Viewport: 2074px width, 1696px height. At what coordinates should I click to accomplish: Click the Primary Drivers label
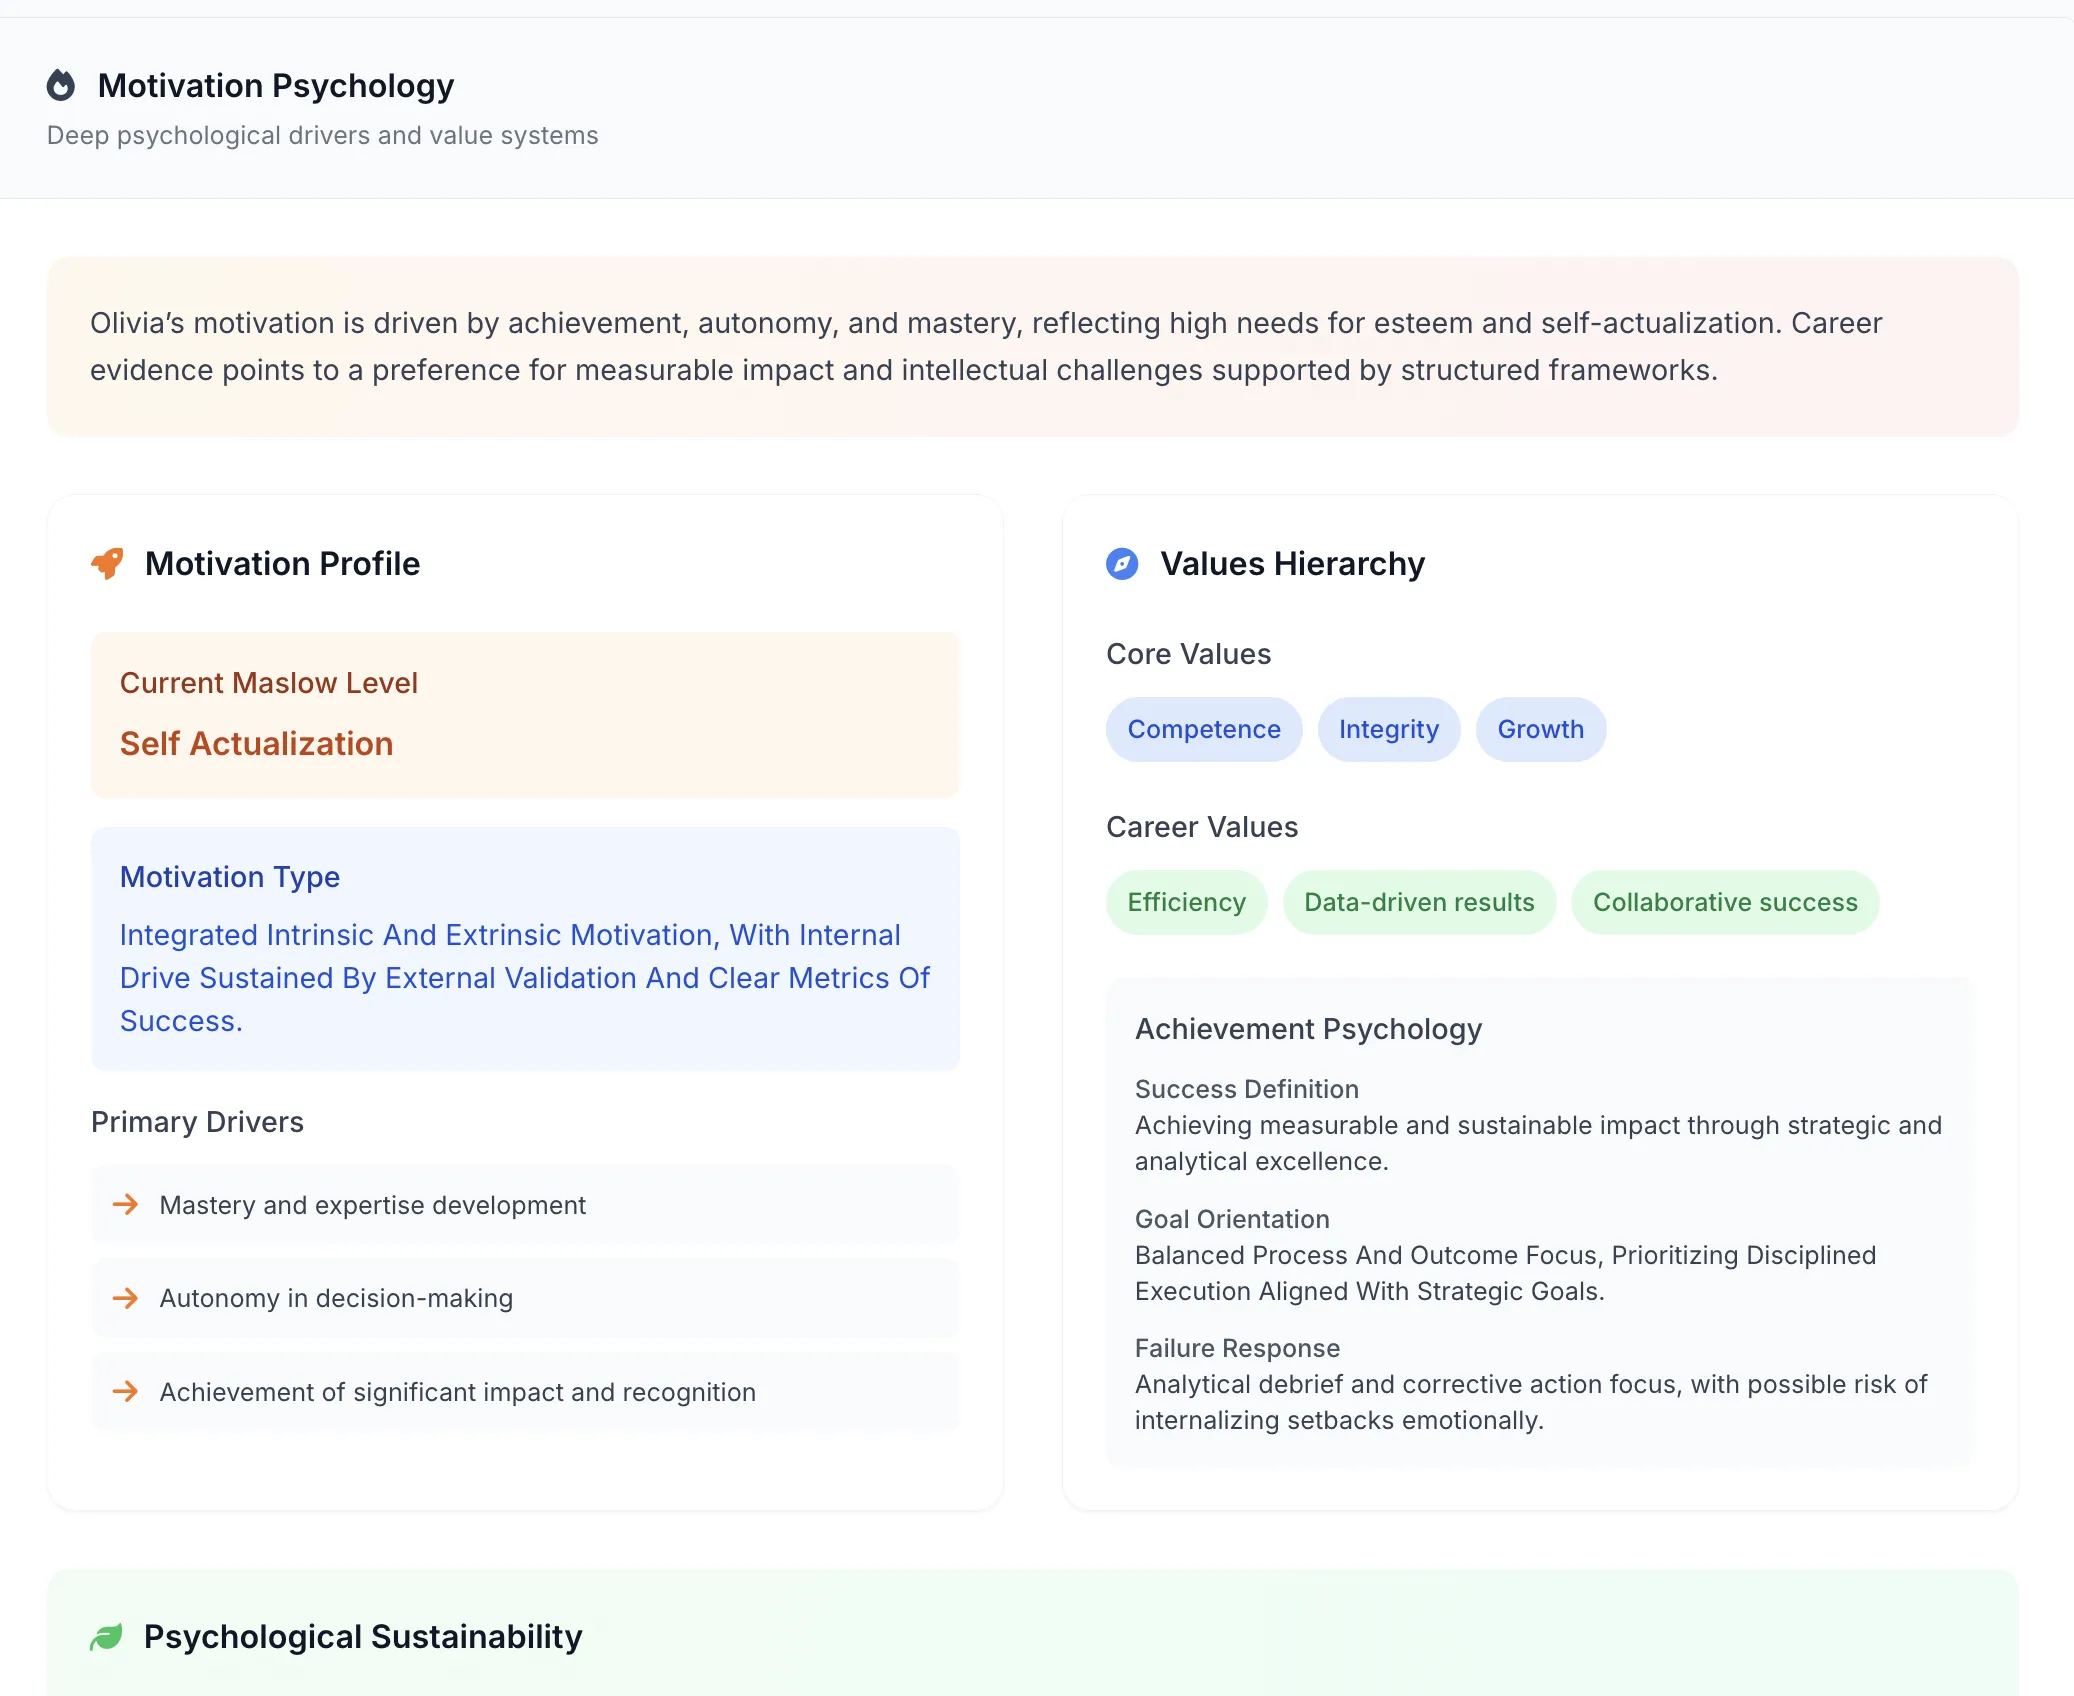[x=198, y=1122]
